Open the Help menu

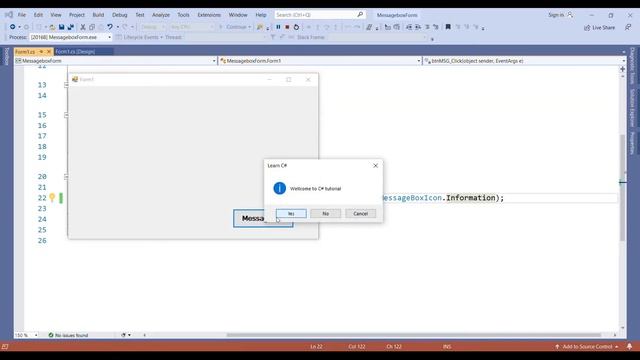coord(261,15)
